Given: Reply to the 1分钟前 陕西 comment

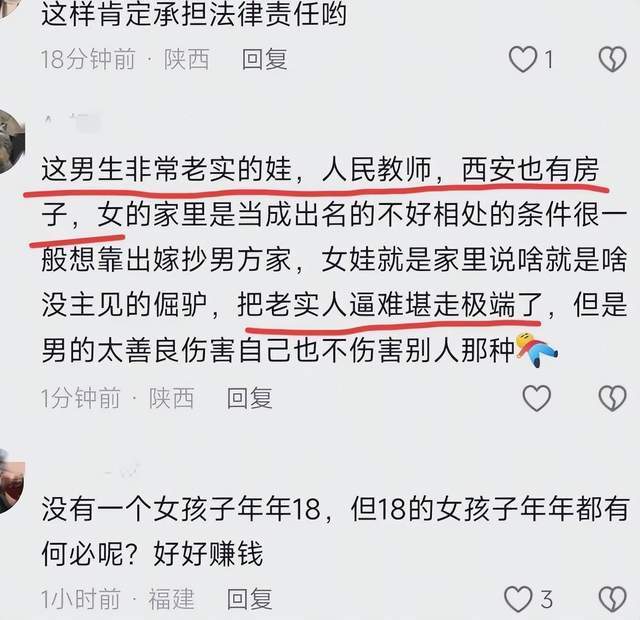Looking at the screenshot, I should pos(249,398).
